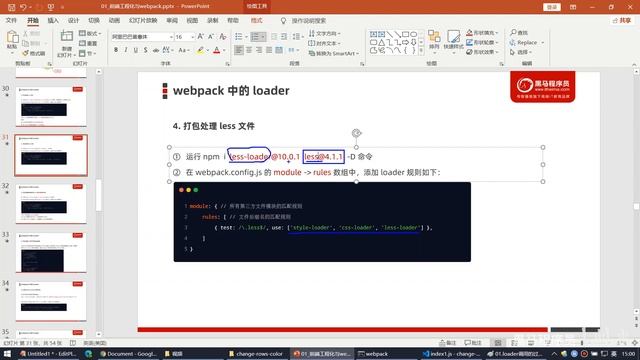640x360 pixels.
Task: Open Edge browser icon in taskbar
Action: pyautogui.click(x=88, y=353)
